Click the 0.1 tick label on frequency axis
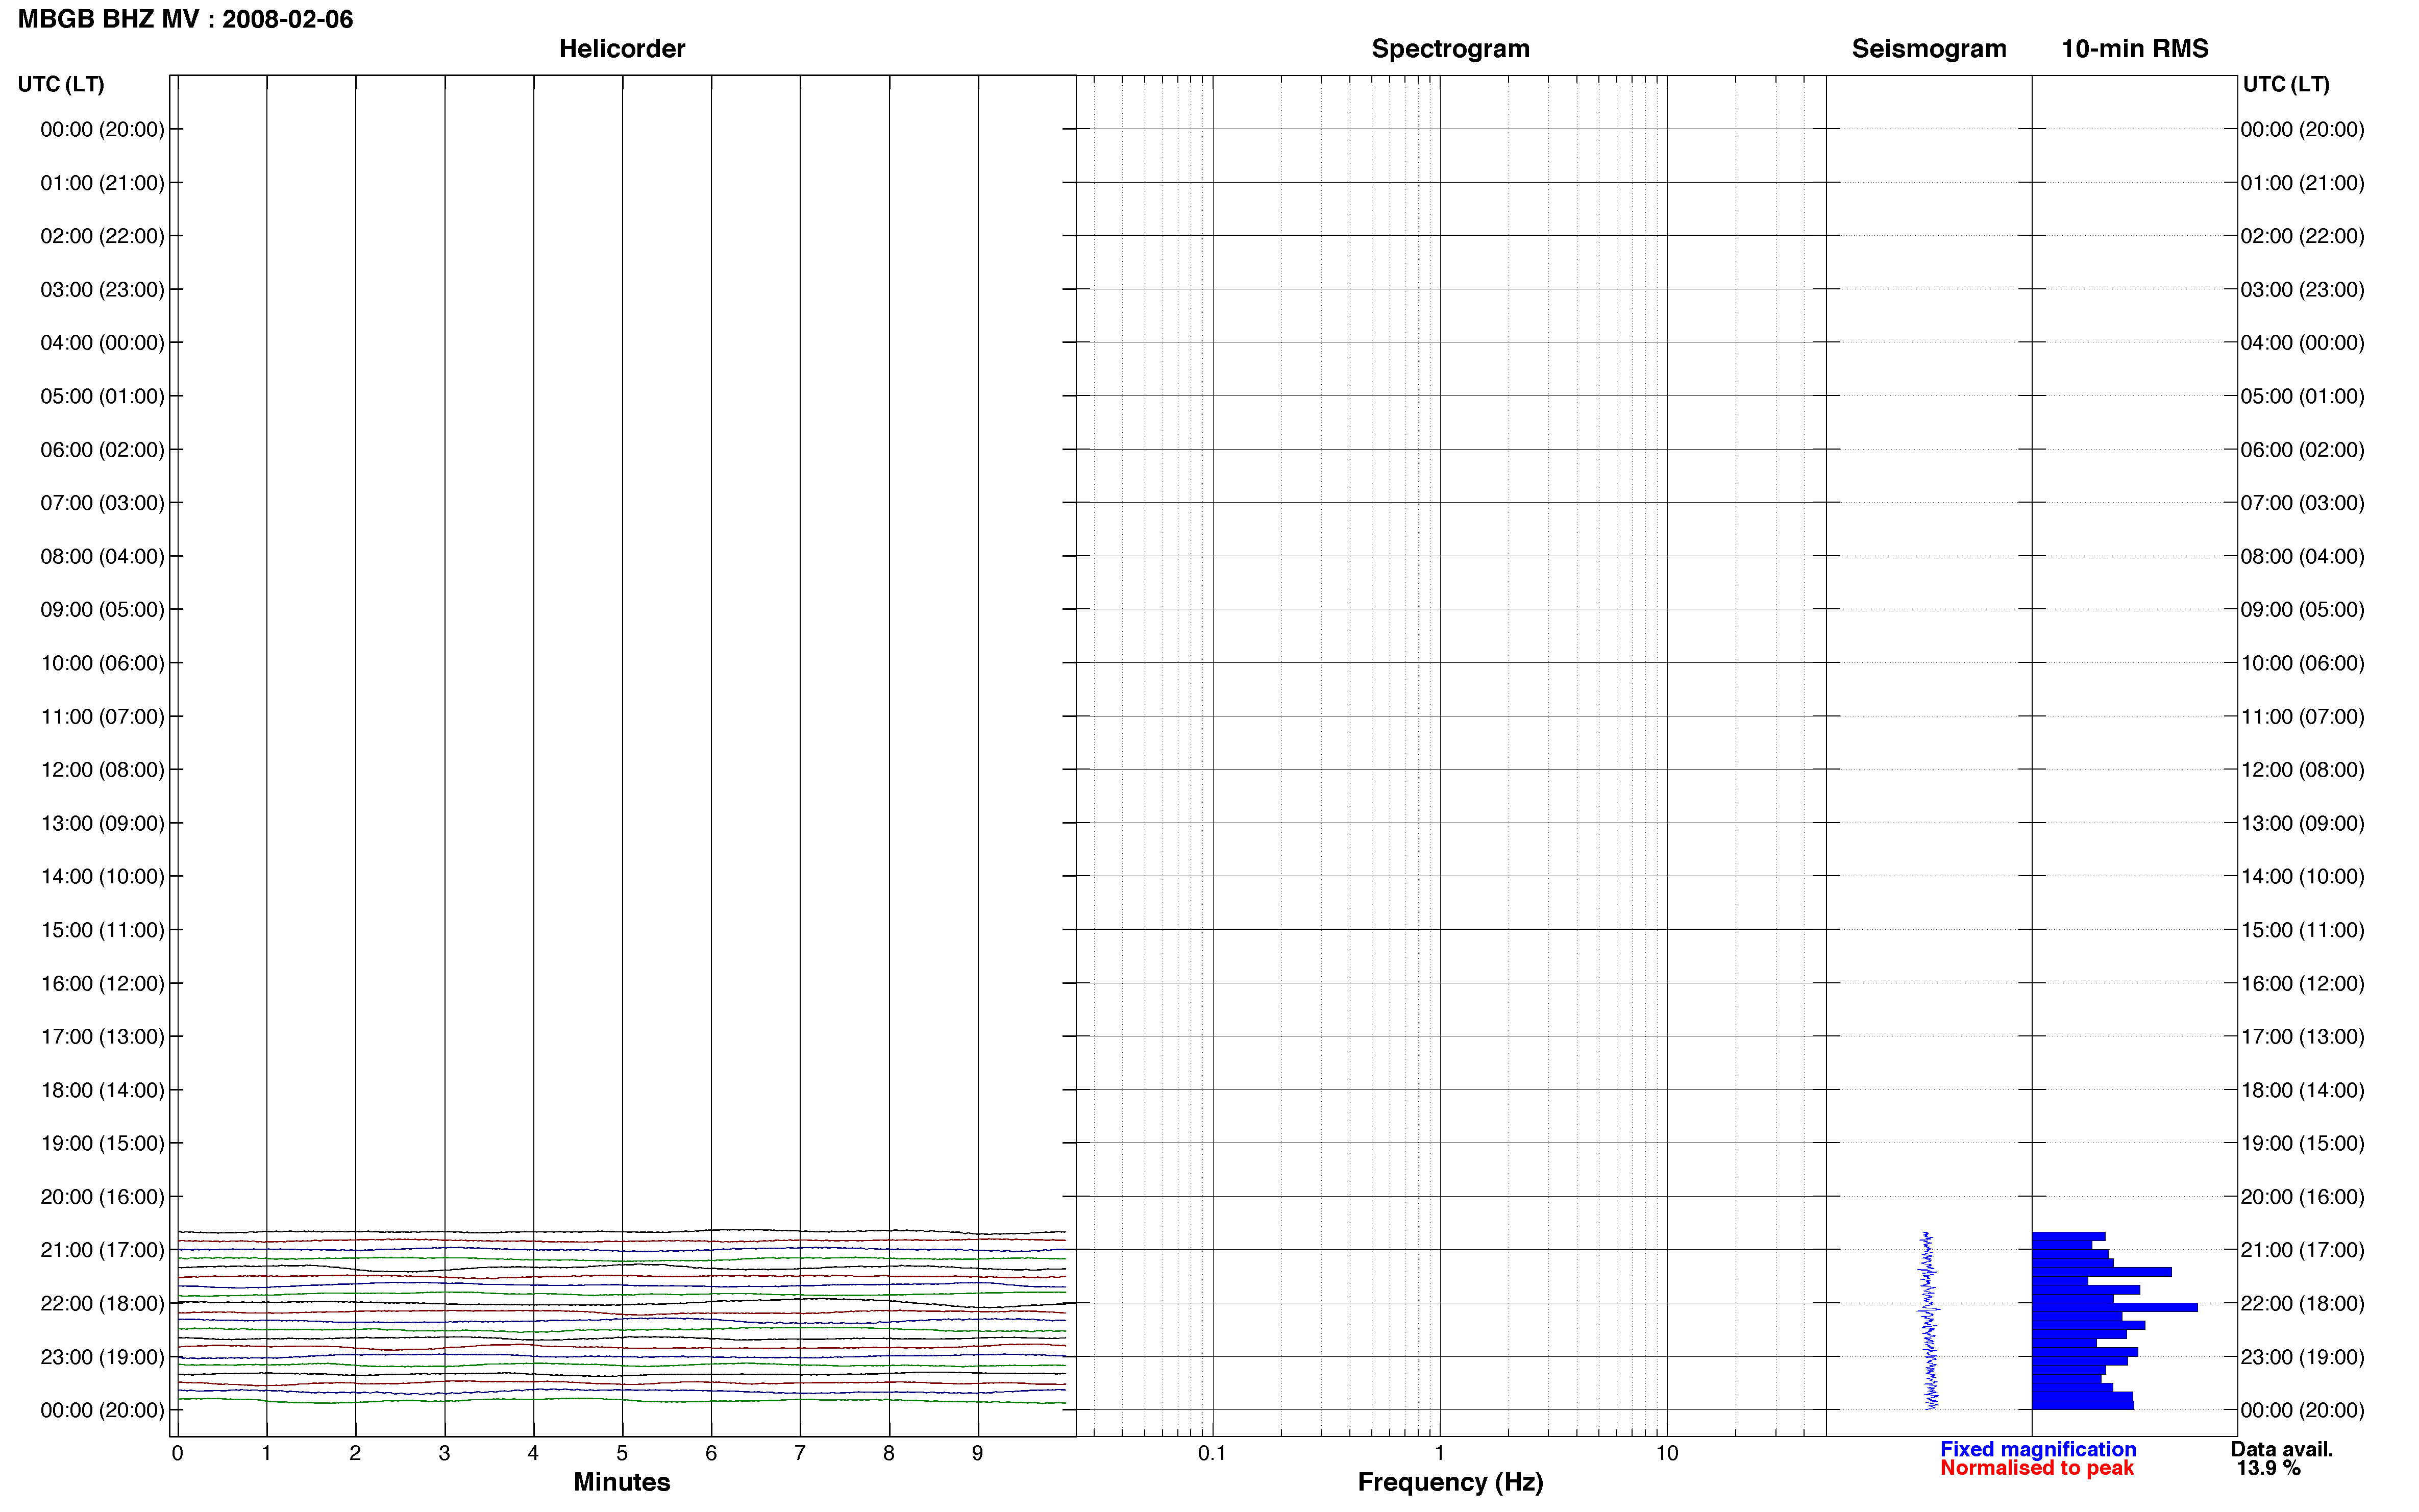 1212,1453
